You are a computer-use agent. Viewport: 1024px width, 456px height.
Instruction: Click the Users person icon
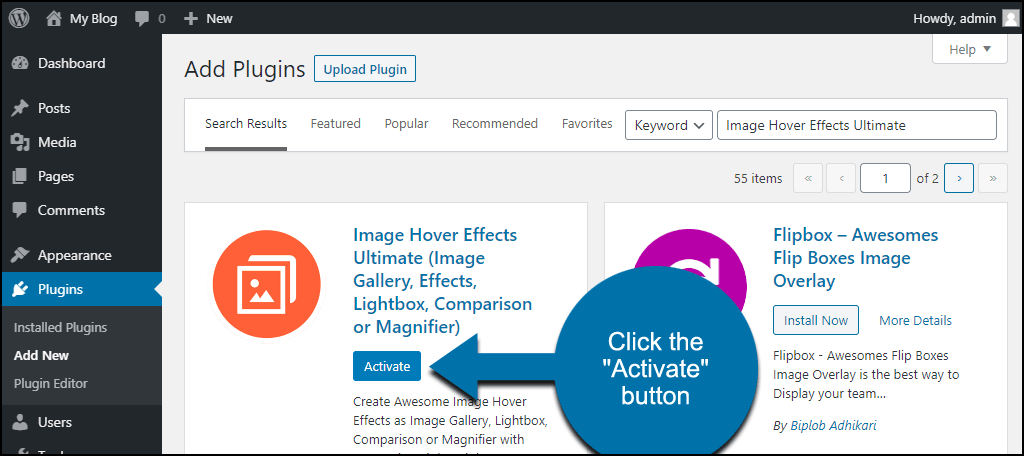point(20,423)
